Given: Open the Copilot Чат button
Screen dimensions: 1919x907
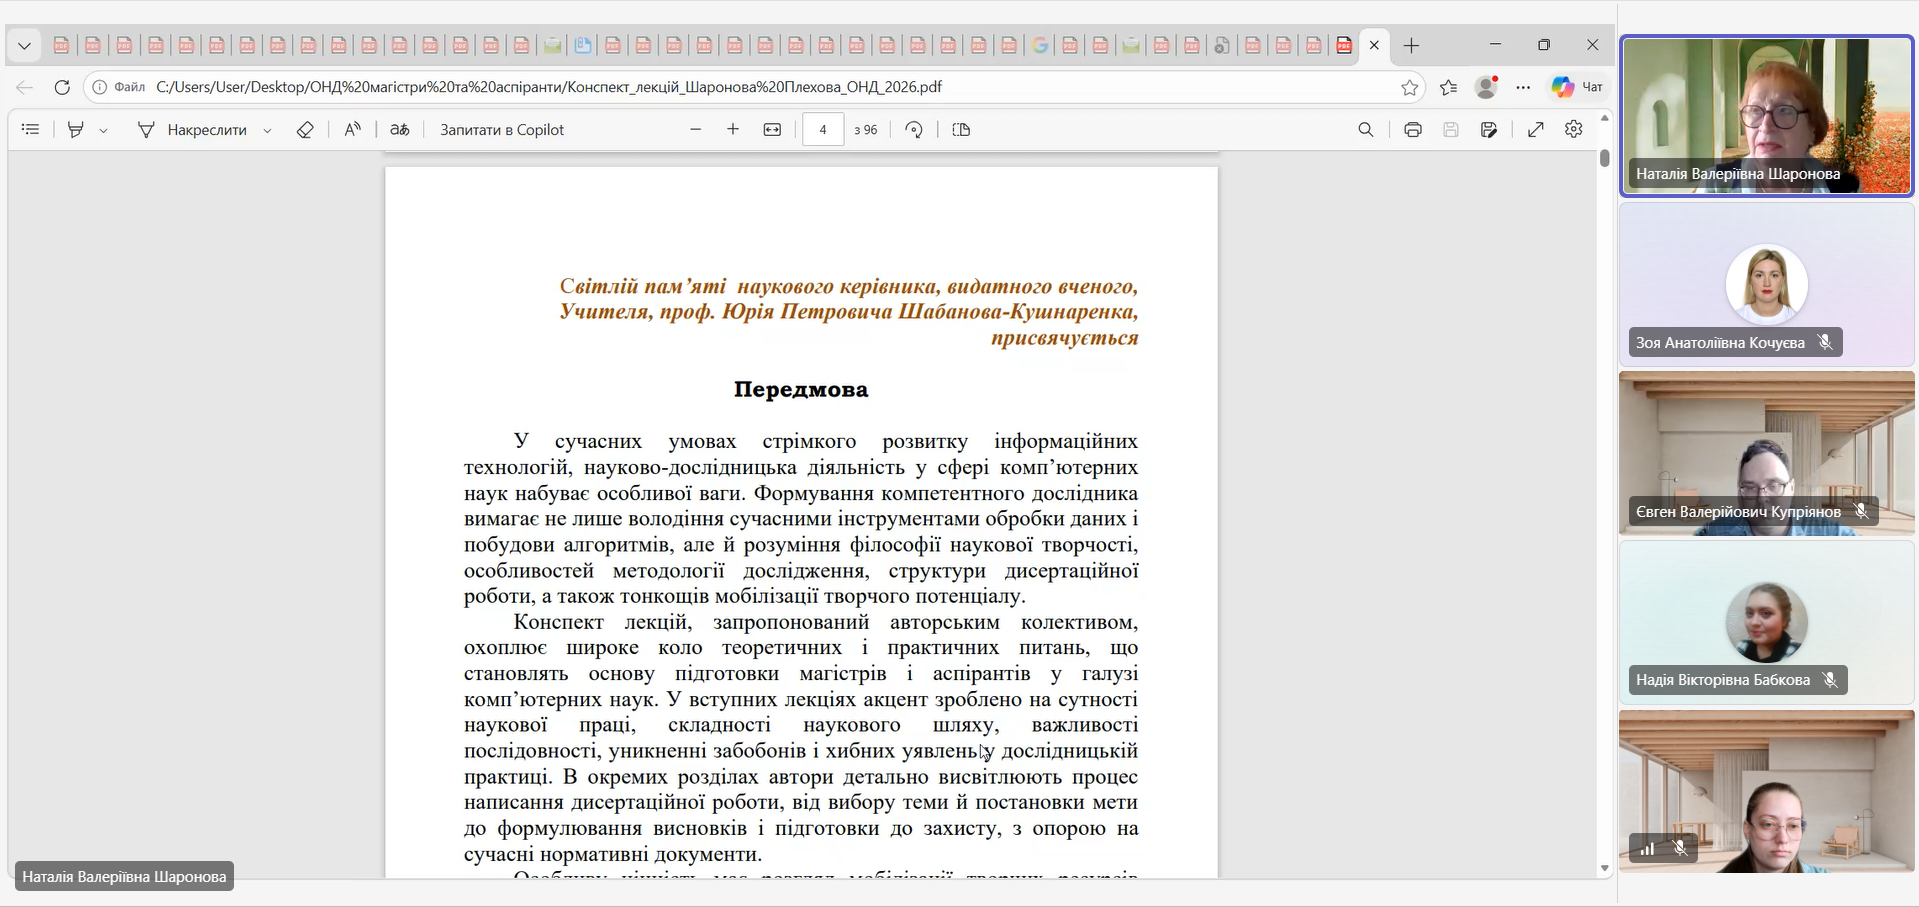Looking at the screenshot, I should pyautogui.click(x=1578, y=88).
